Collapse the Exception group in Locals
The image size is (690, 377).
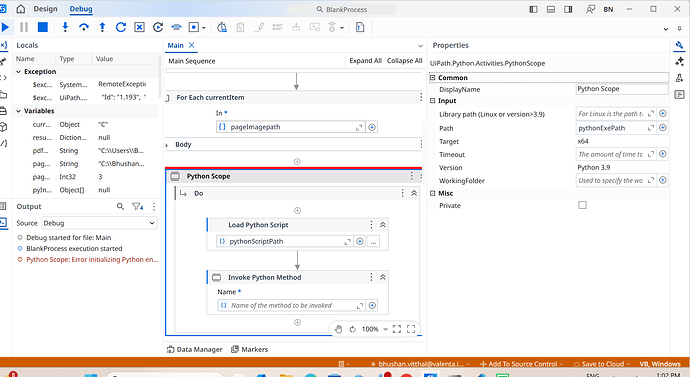pos(18,72)
